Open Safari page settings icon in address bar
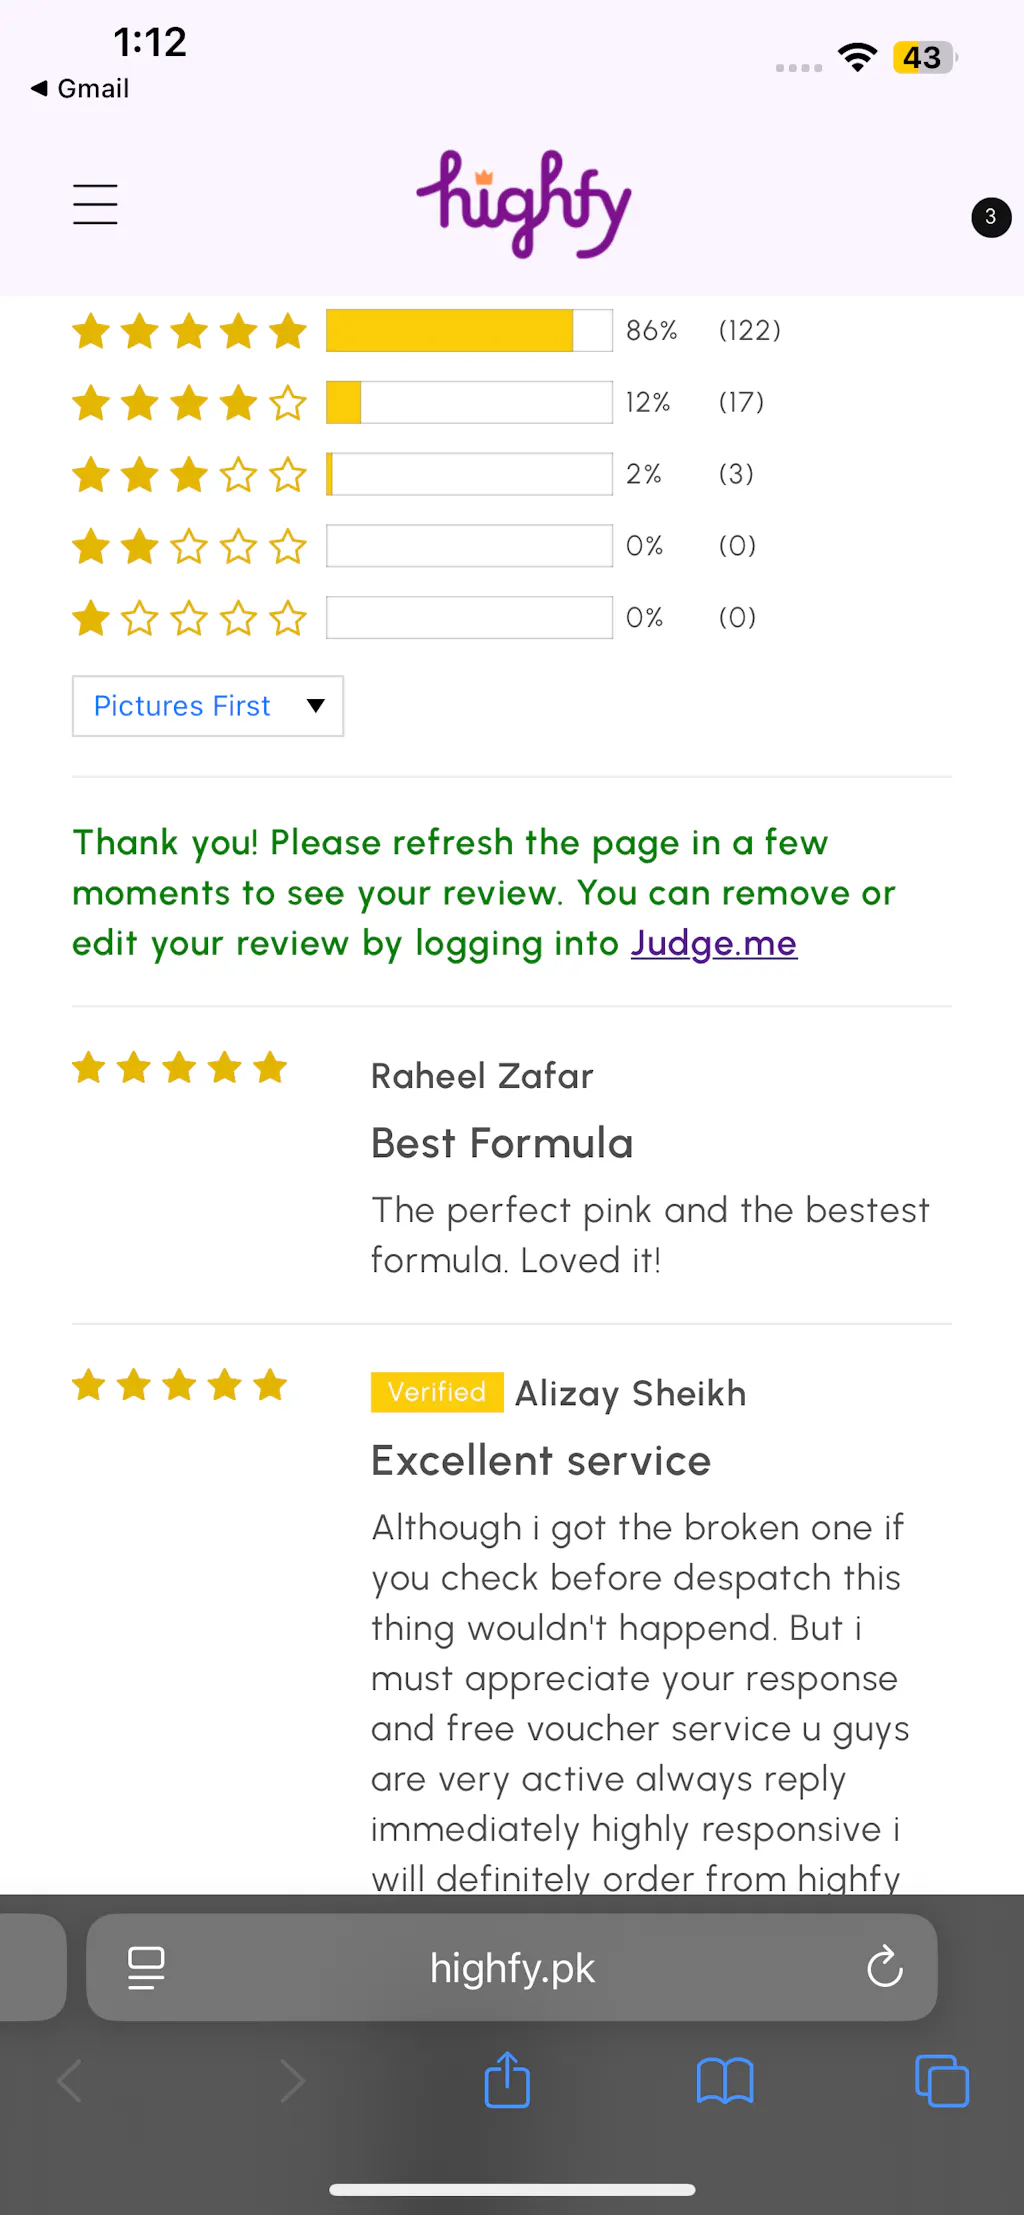 point(146,1967)
